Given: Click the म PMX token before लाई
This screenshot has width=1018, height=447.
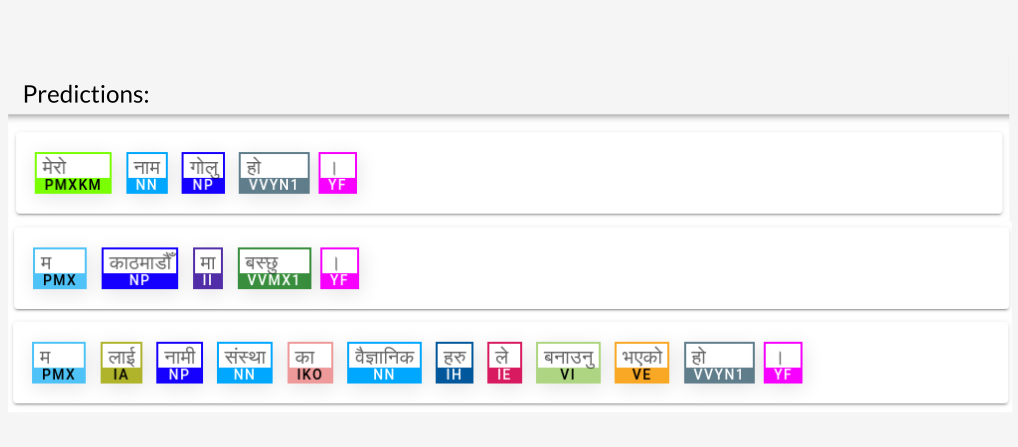Looking at the screenshot, I should point(59,363).
